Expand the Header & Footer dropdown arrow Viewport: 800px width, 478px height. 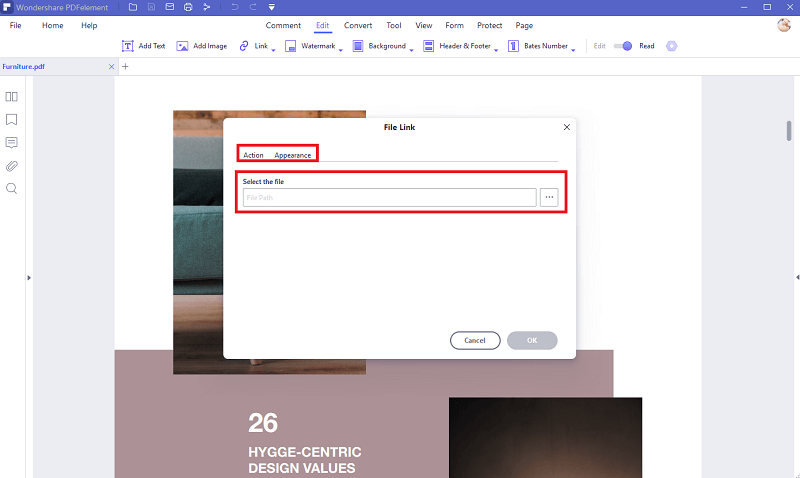496,50
